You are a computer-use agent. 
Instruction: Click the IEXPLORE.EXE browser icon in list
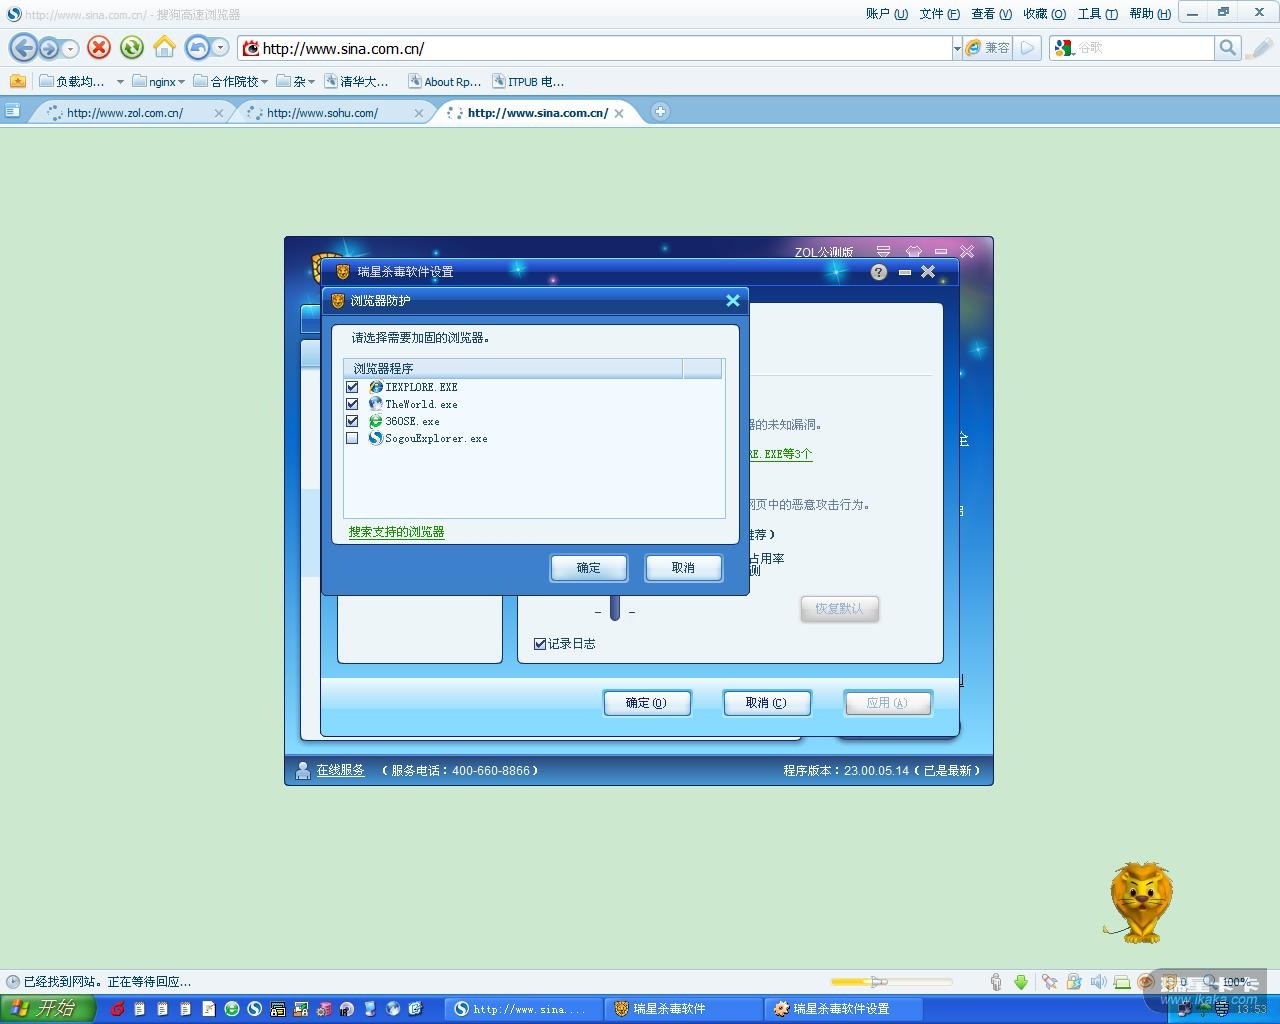pos(376,387)
